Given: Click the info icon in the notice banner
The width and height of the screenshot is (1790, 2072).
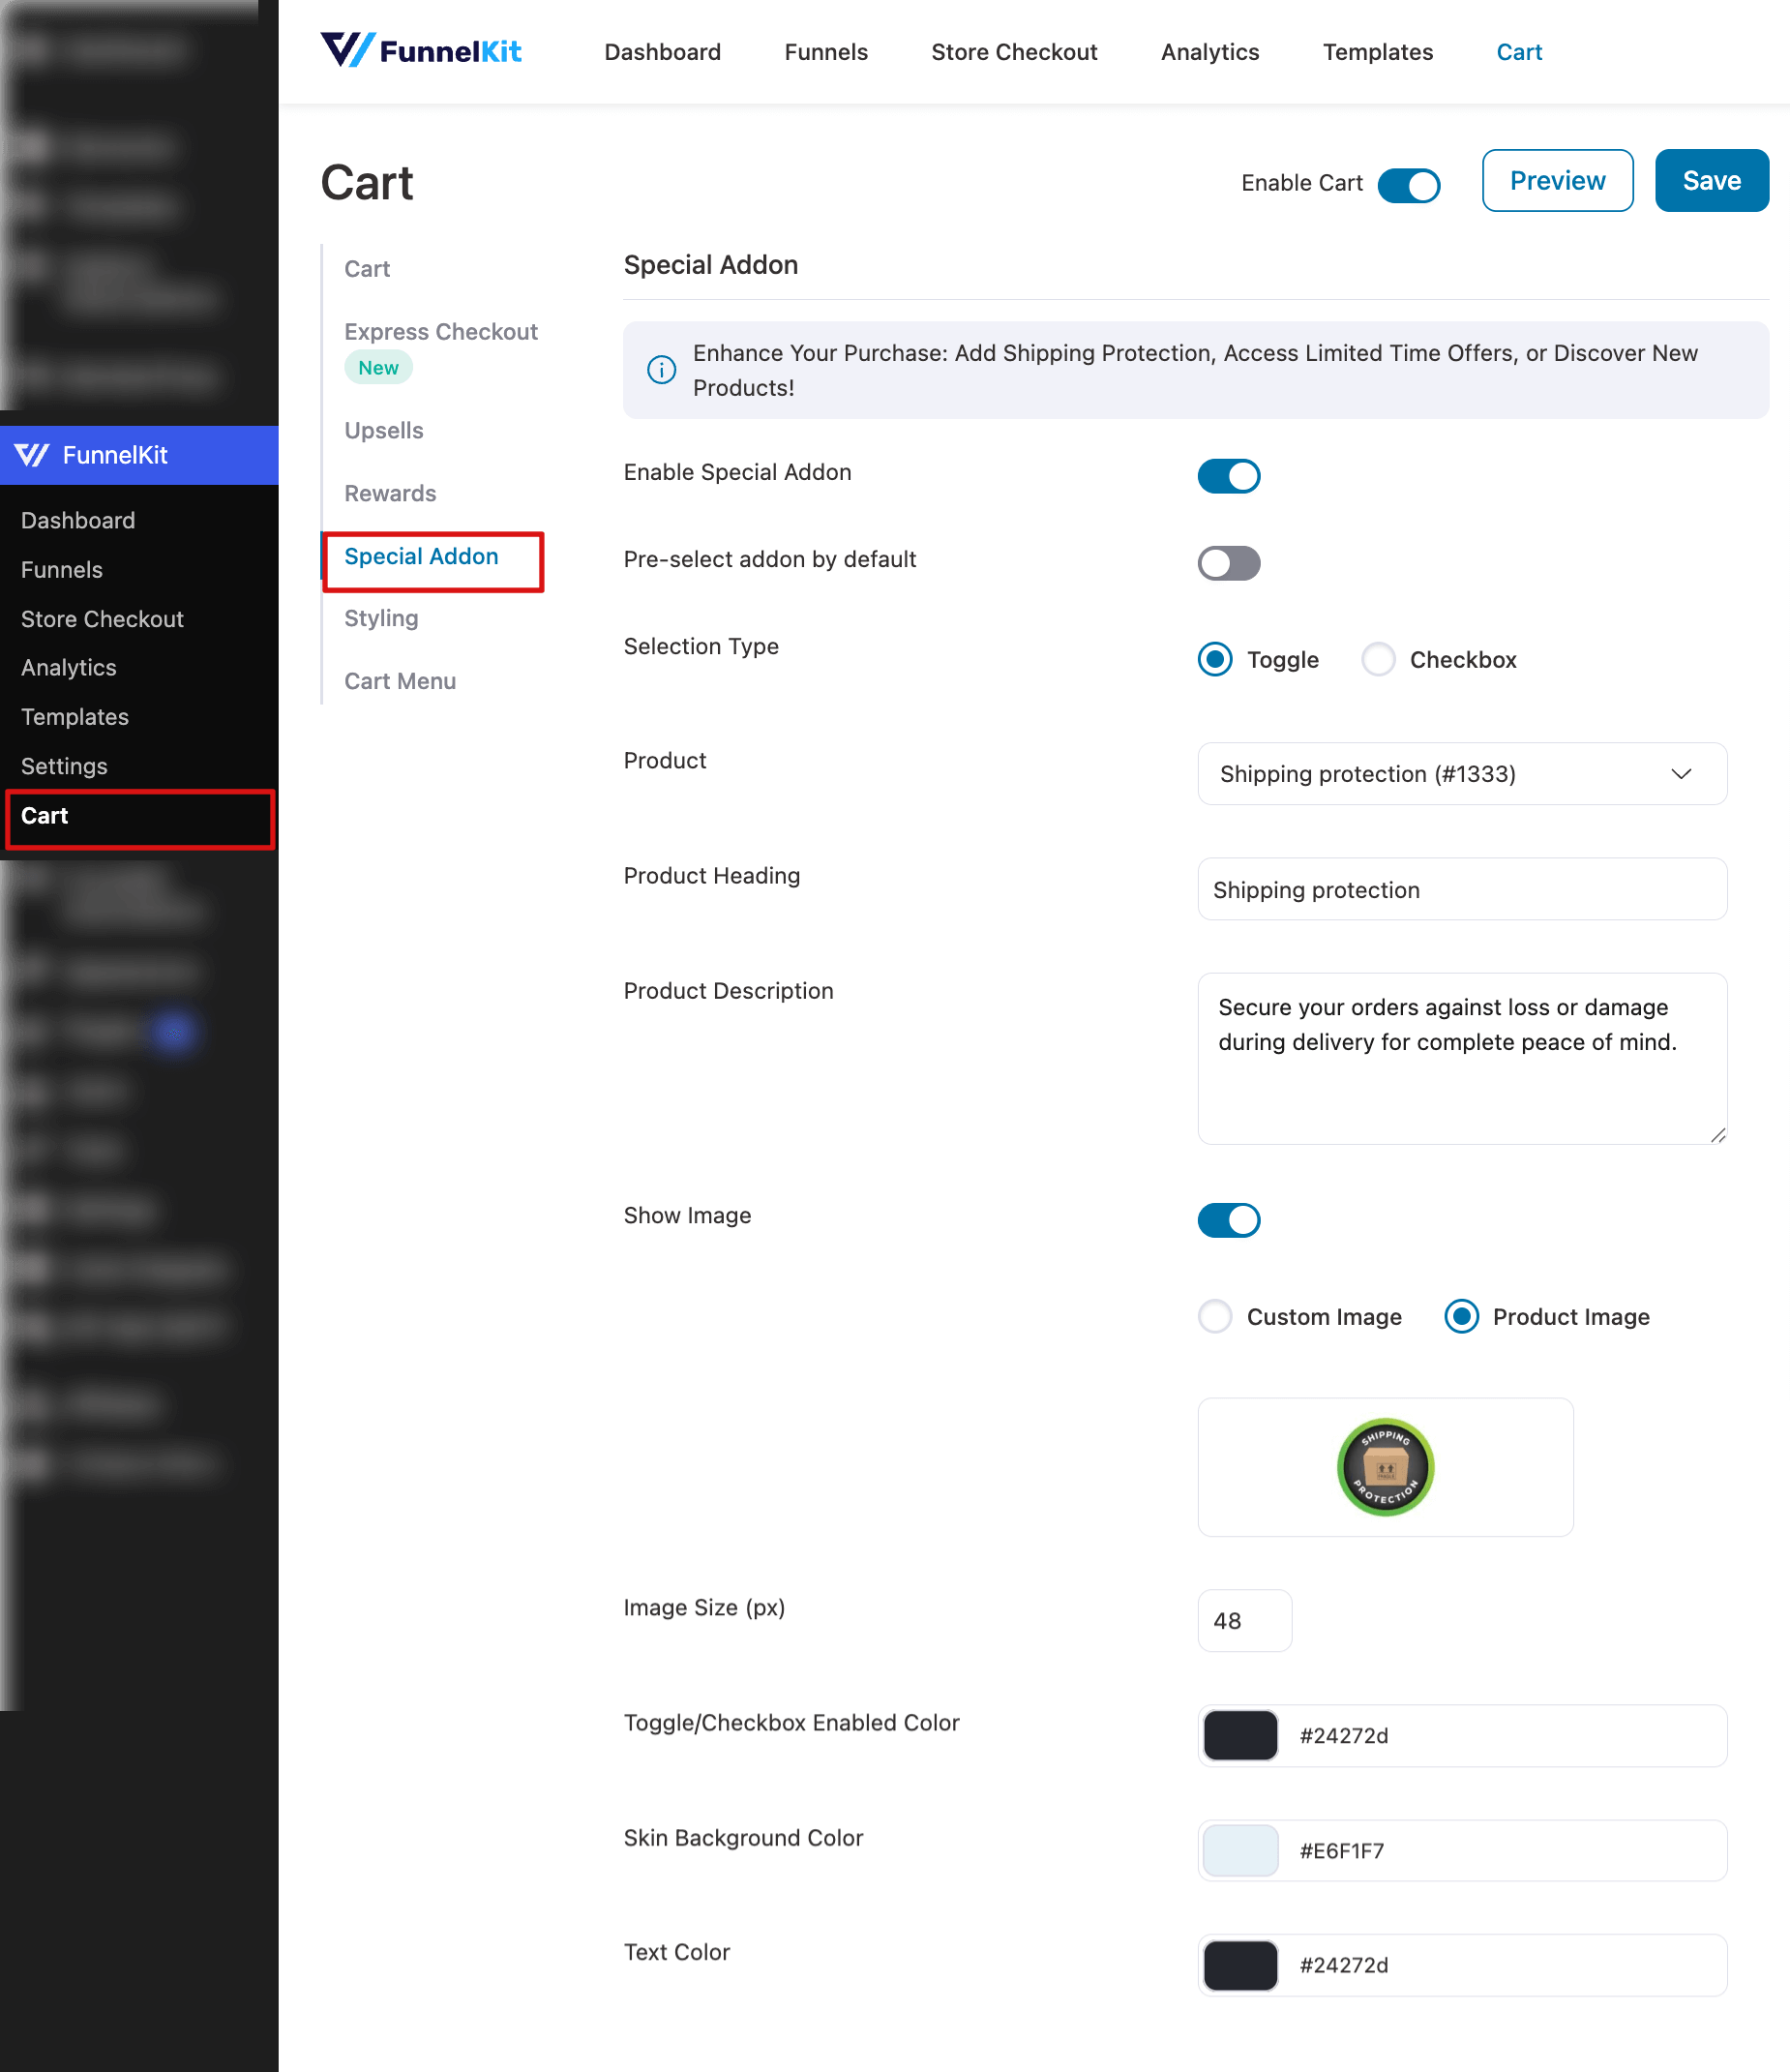Looking at the screenshot, I should [x=661, y=370].
